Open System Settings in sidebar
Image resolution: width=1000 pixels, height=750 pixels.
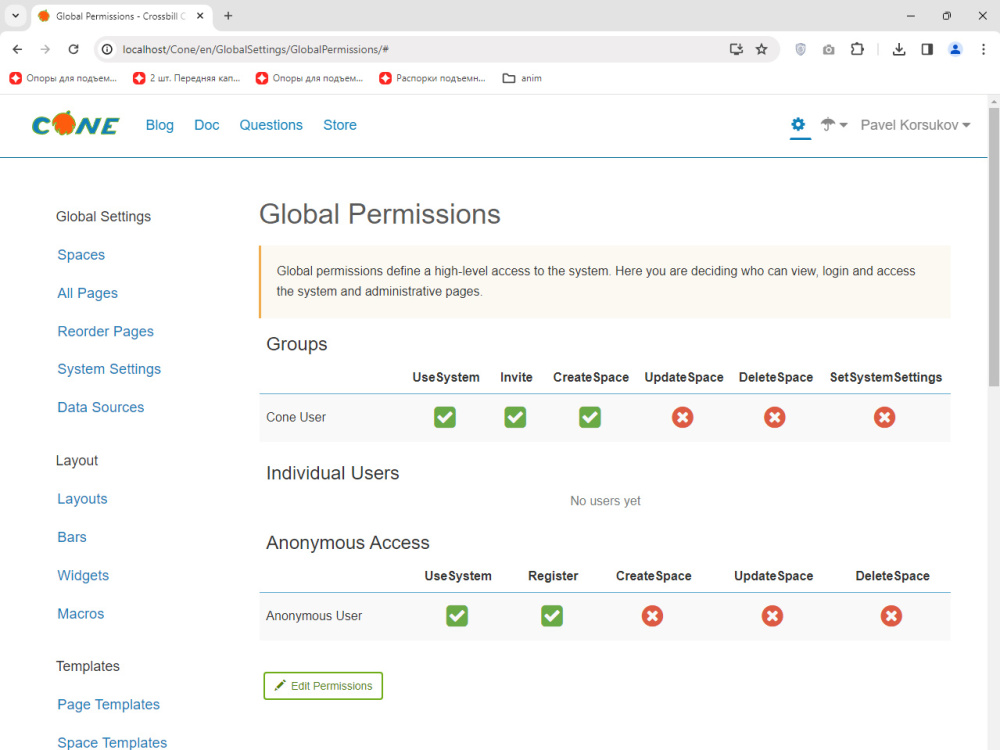point(109,369)
